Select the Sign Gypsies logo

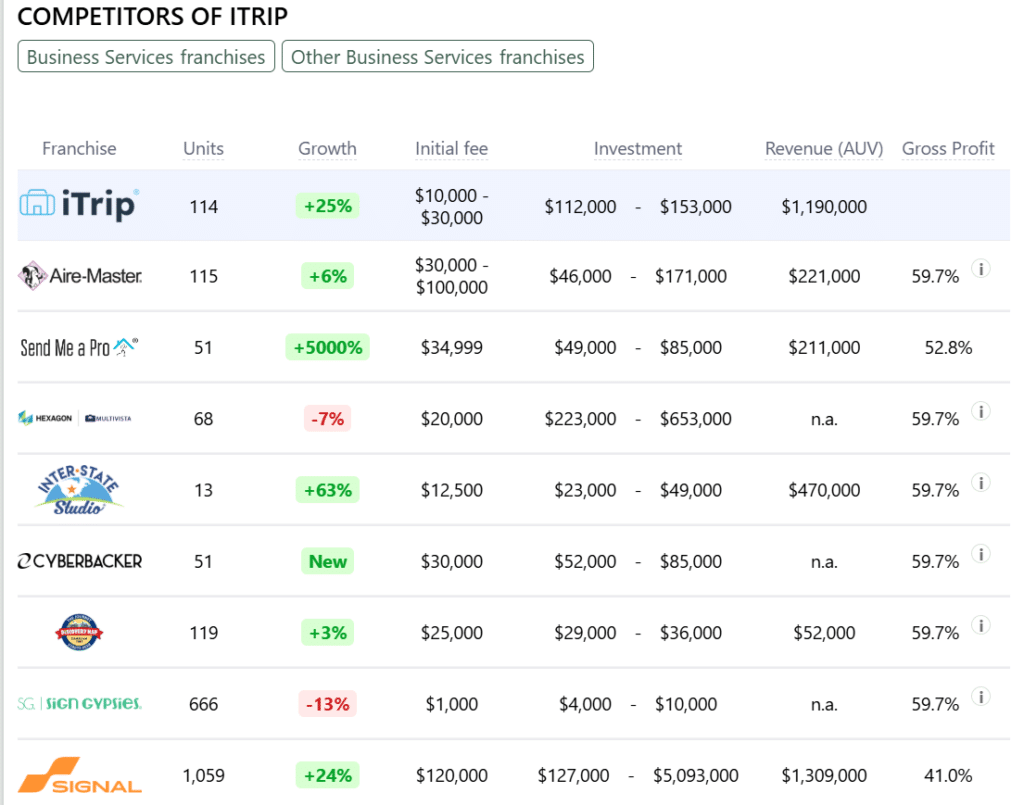[80, 703]
